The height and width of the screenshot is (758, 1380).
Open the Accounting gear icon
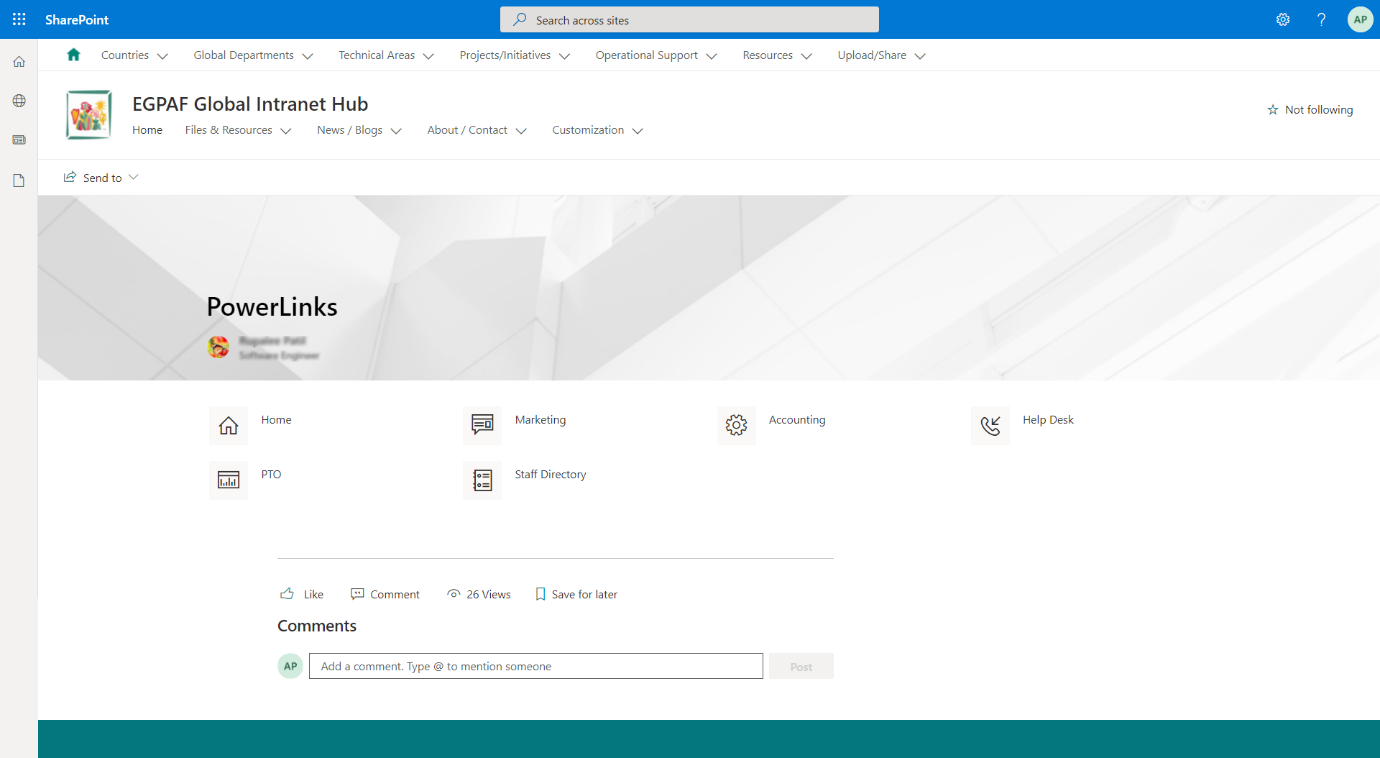click(736, 425)
